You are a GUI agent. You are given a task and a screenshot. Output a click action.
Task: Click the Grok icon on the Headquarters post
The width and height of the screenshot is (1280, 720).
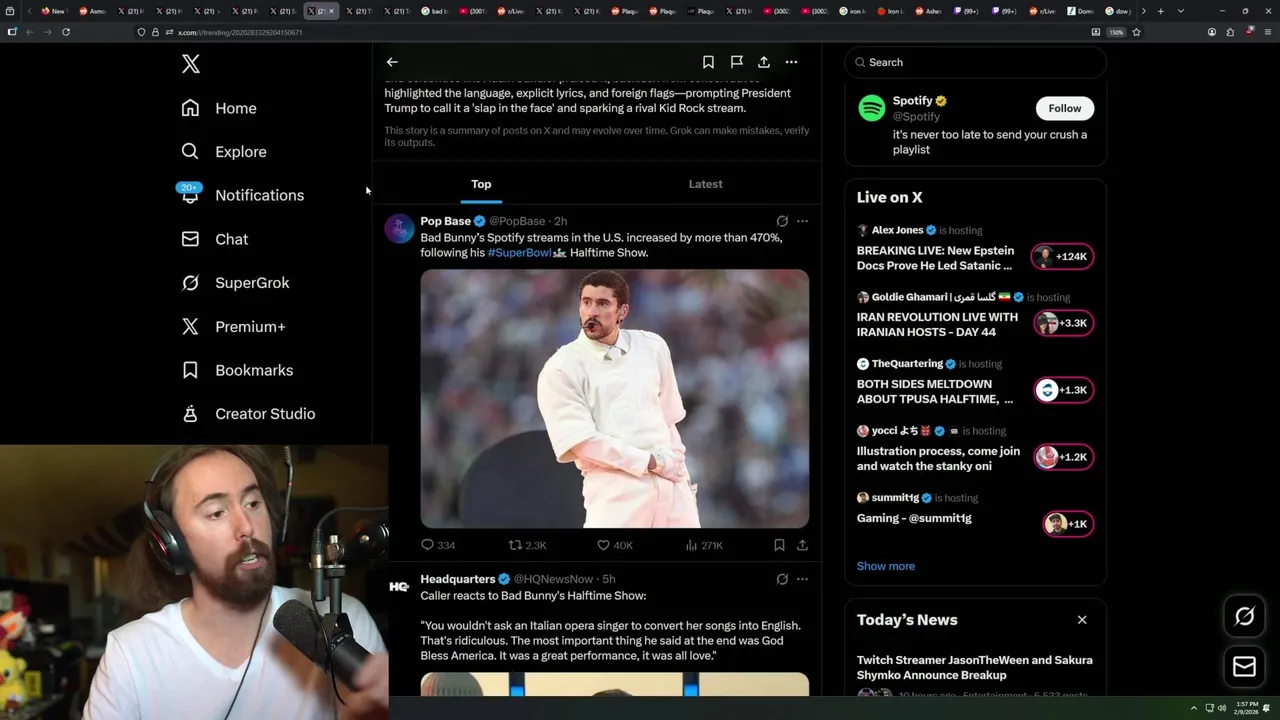782,579
